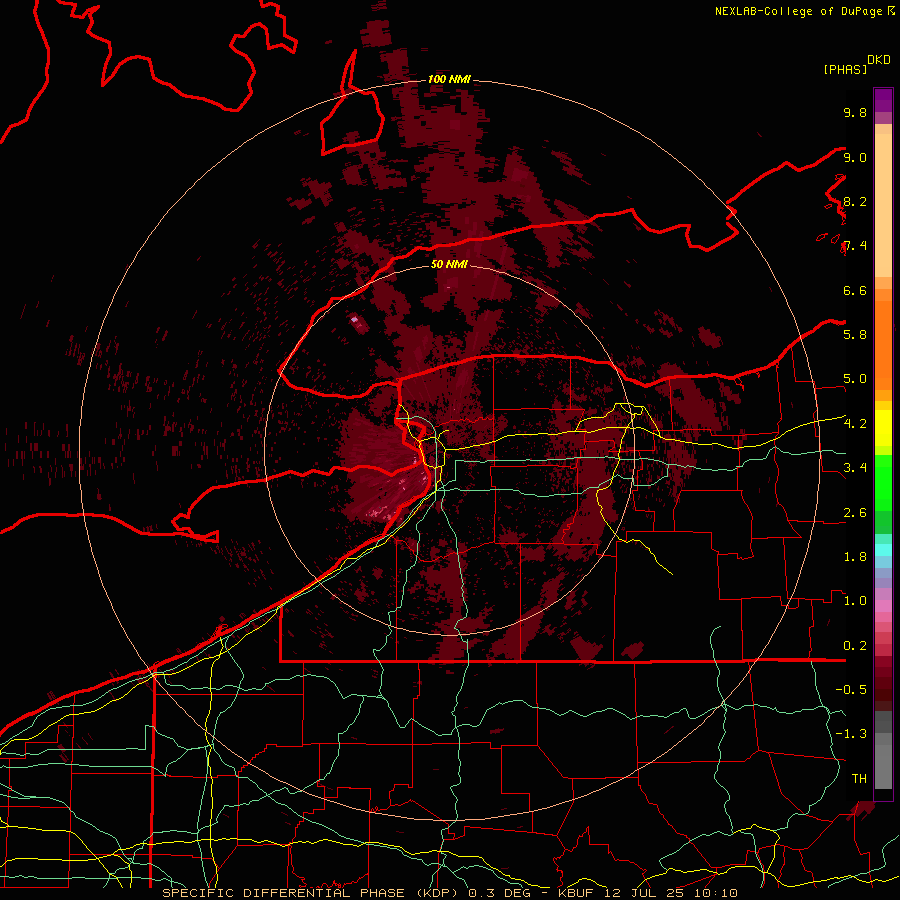The width and height of the screenshot is (900, 900).
Task: Click the 5.0 legend value
Action: pos(855,379)
